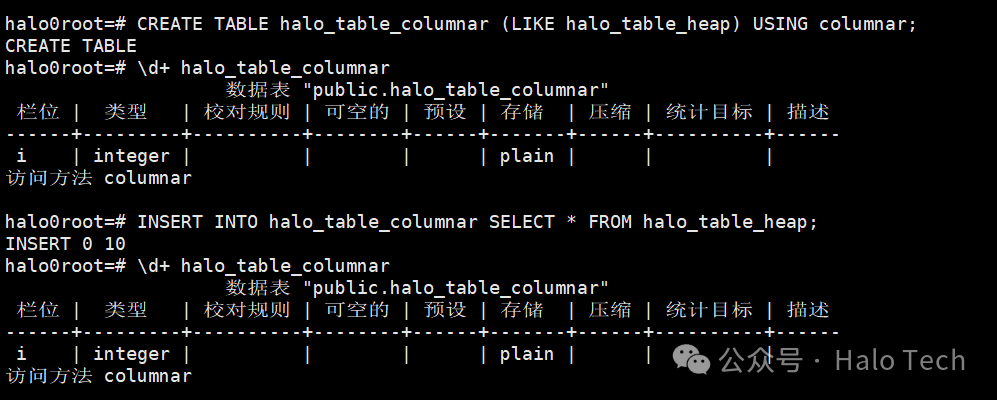Click the 存储 header in second table
Image resolution: width=997 pixels, height=400 pixels.
tap(521, 310)
